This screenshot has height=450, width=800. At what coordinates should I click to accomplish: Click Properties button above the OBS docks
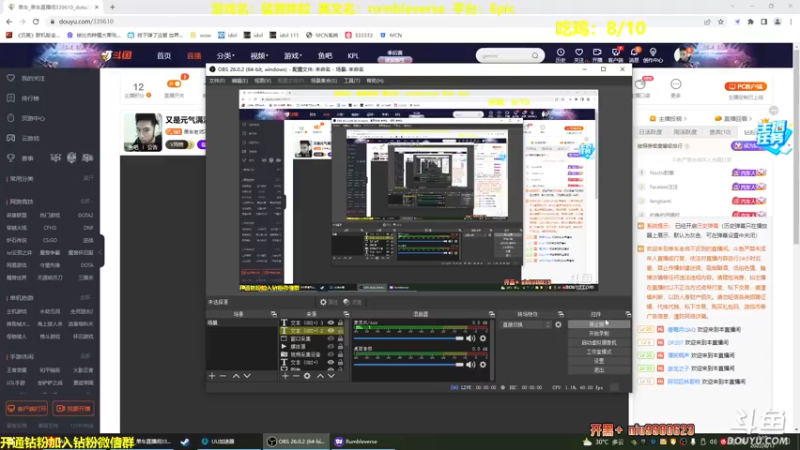coord(329,302)
